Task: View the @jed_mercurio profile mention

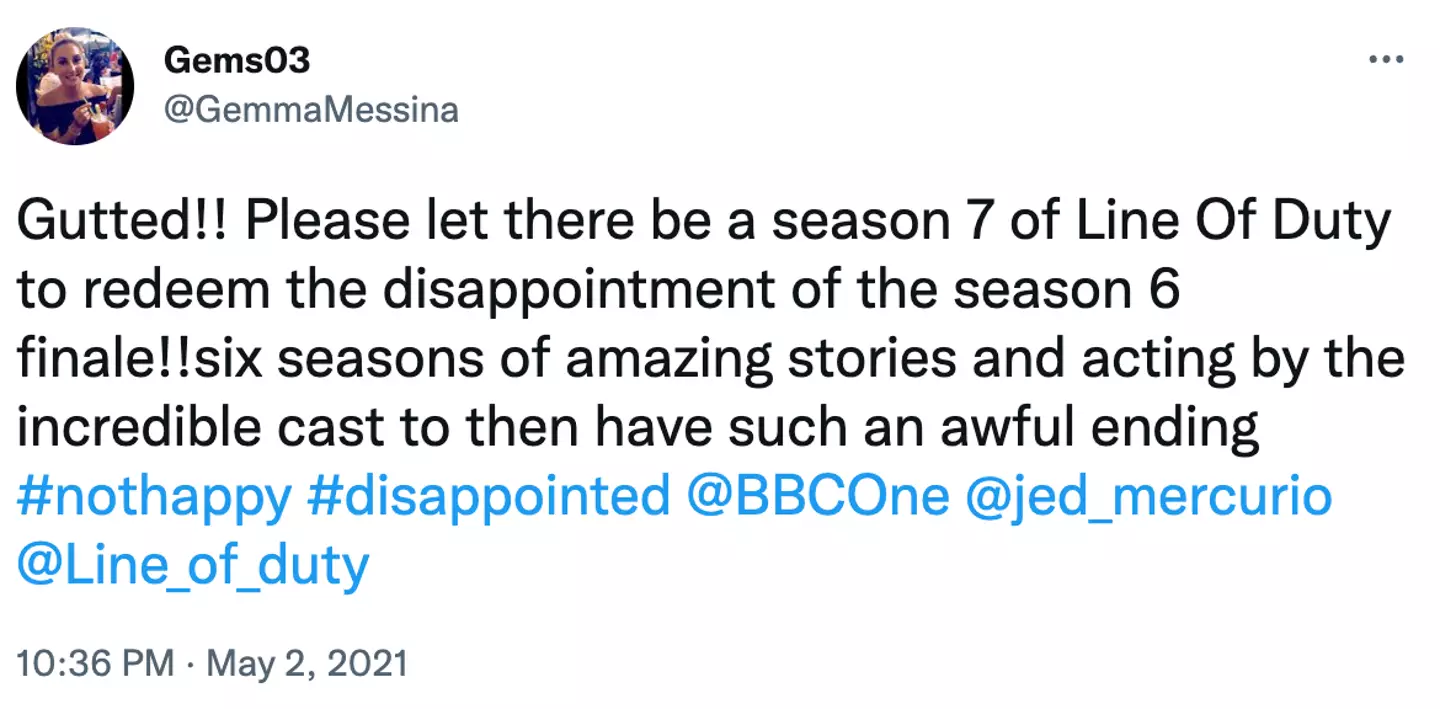Action: (1150, 494)
